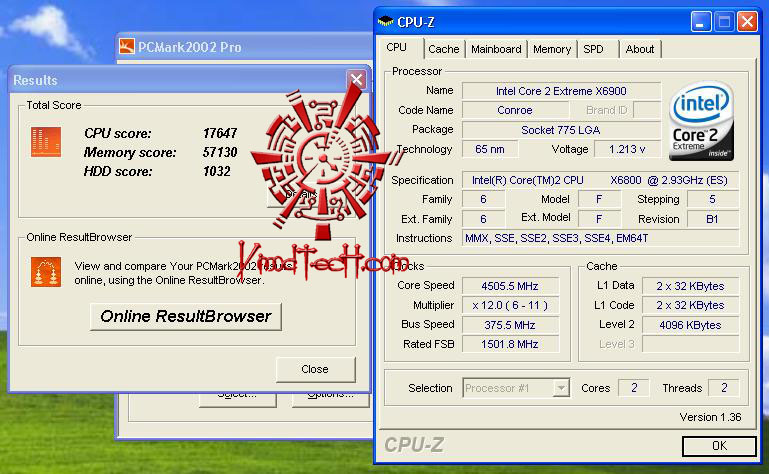Click the L1 Code value 2 x 32 KBytes
The image size is (769, 474).
[690, 305]
